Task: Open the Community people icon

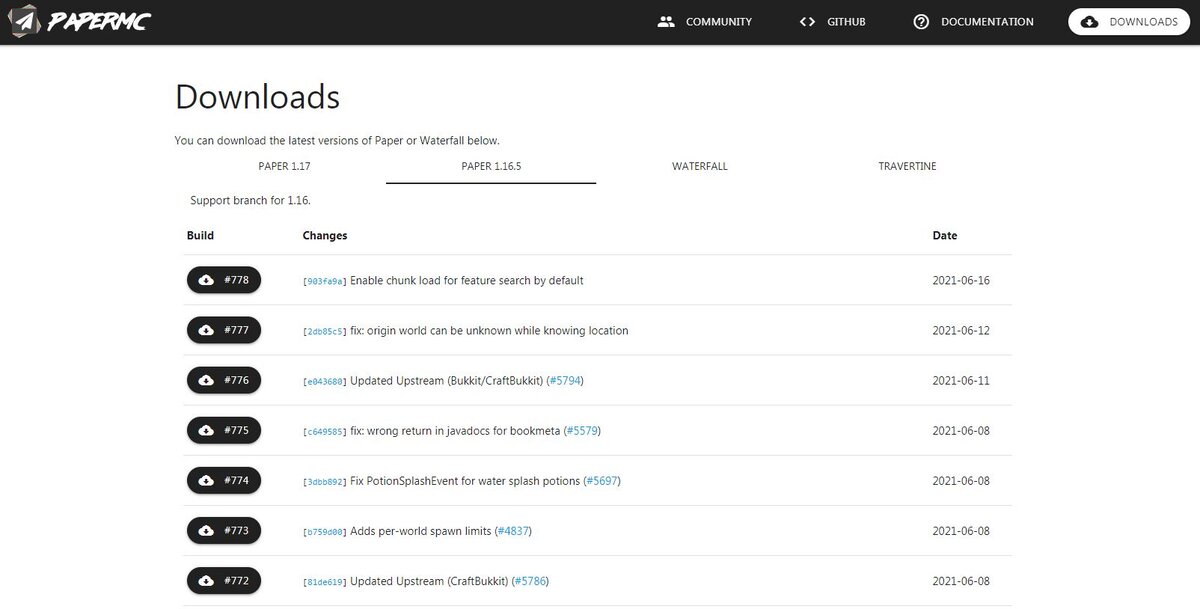Action: (667, 21)
